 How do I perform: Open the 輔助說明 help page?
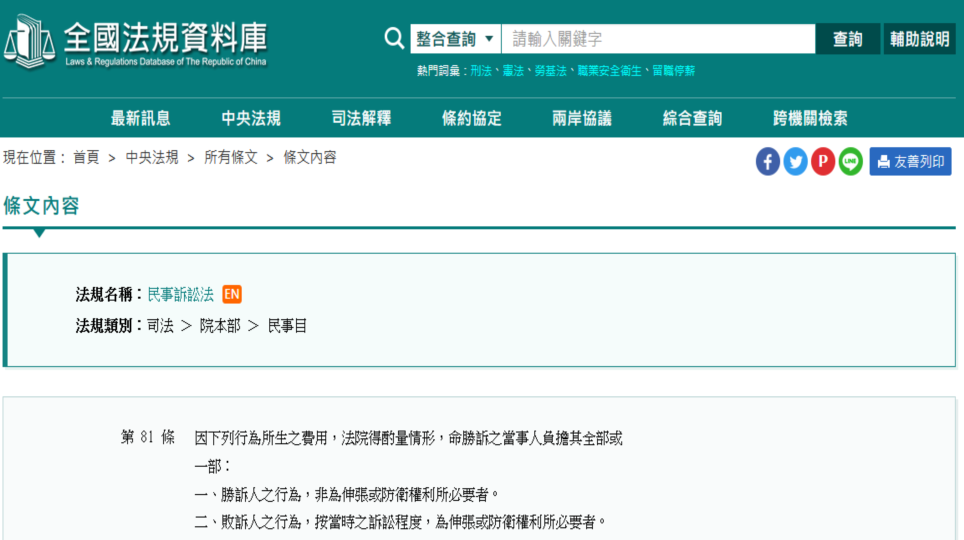click(920, 39)
